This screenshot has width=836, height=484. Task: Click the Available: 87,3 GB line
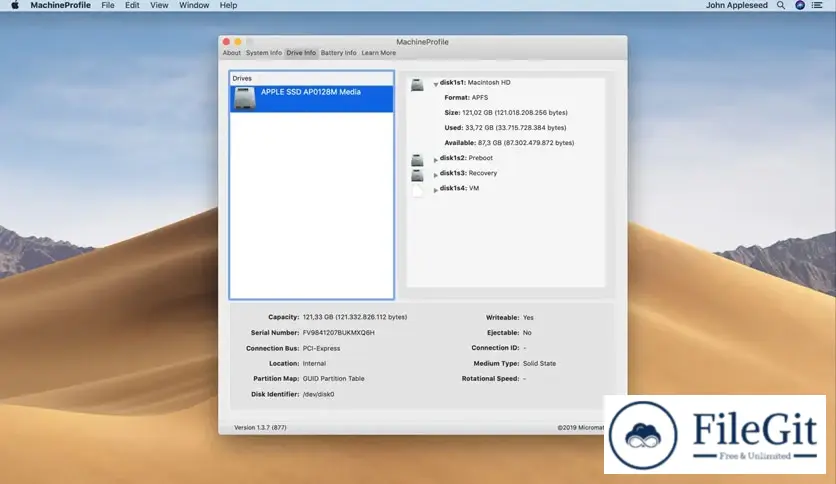pyautogui.click(x=509, y=142)
